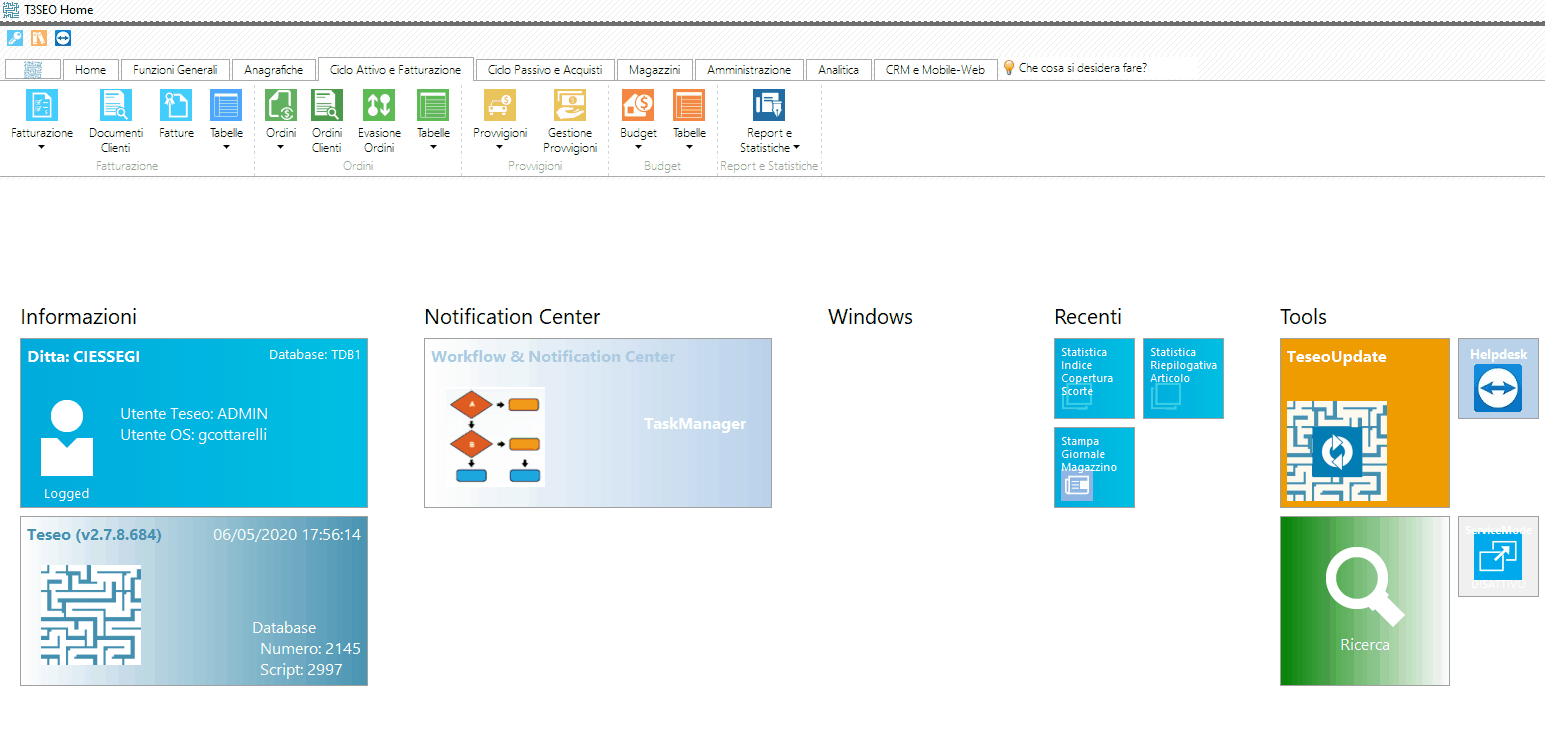Open the green Ricerca search tile
Viewport: 1545px width, 742px height.
1365,601
